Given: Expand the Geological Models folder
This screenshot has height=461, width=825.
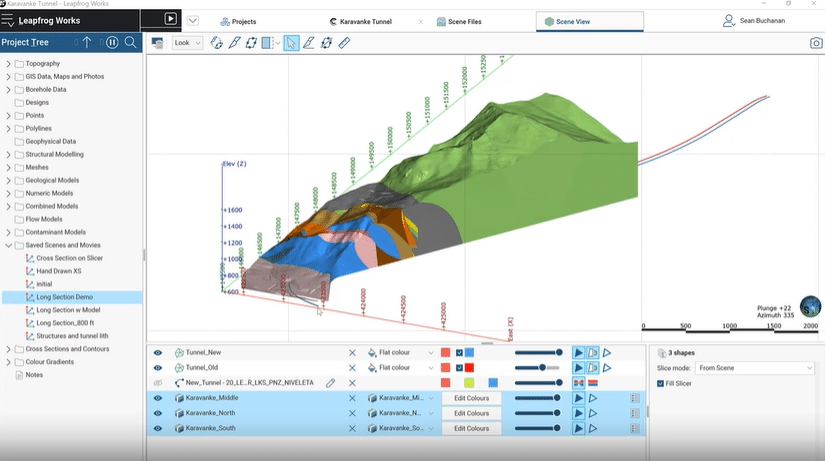Looking at the screenshot, I should 8,181.
